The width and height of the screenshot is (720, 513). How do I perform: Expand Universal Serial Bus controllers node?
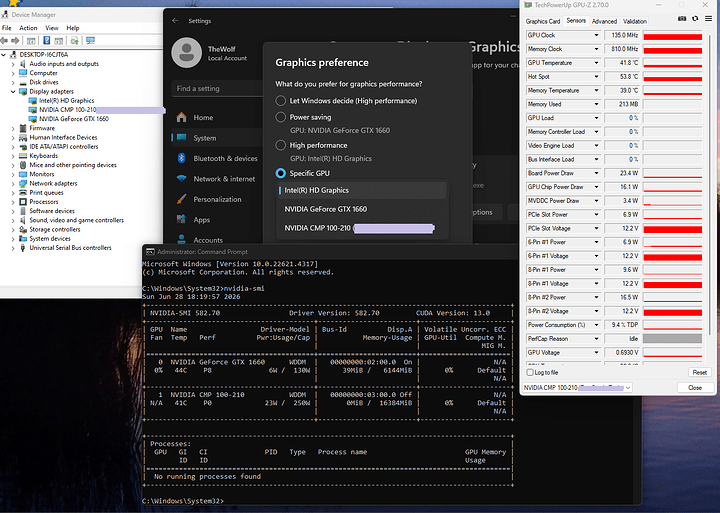point(13,248)
